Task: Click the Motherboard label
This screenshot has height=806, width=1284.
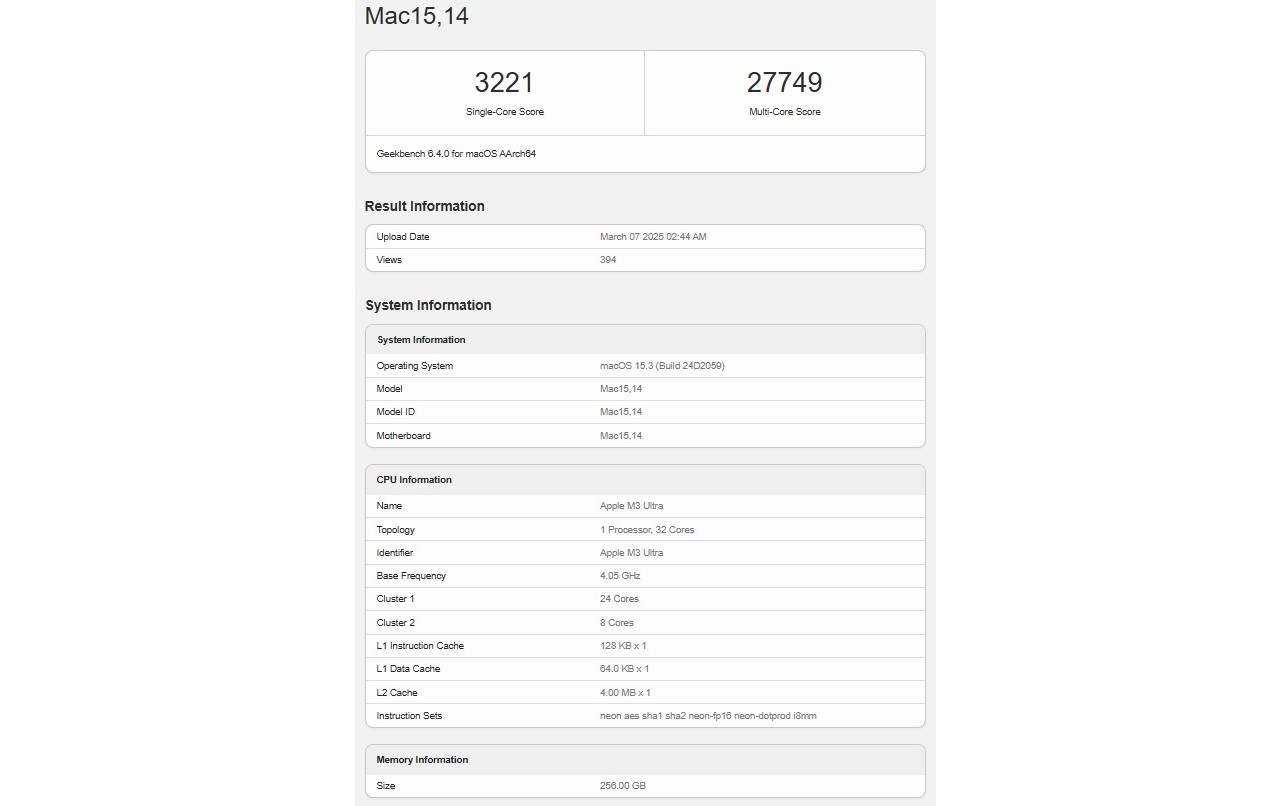Action: pyautogui.click(x=404, y=436)
